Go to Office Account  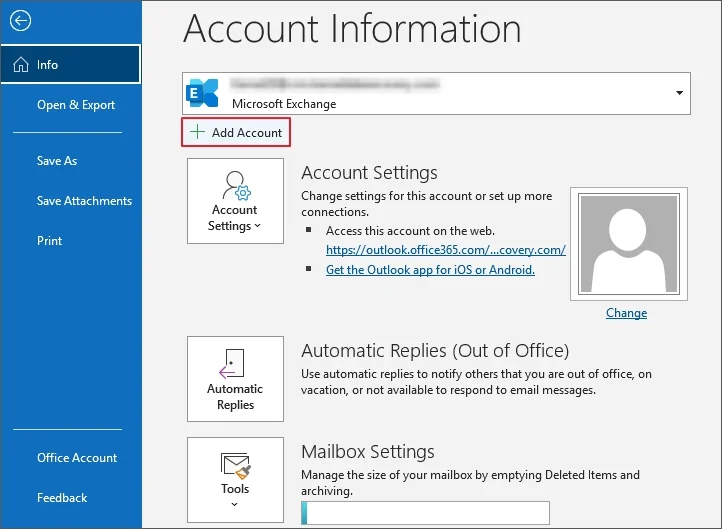77,458
